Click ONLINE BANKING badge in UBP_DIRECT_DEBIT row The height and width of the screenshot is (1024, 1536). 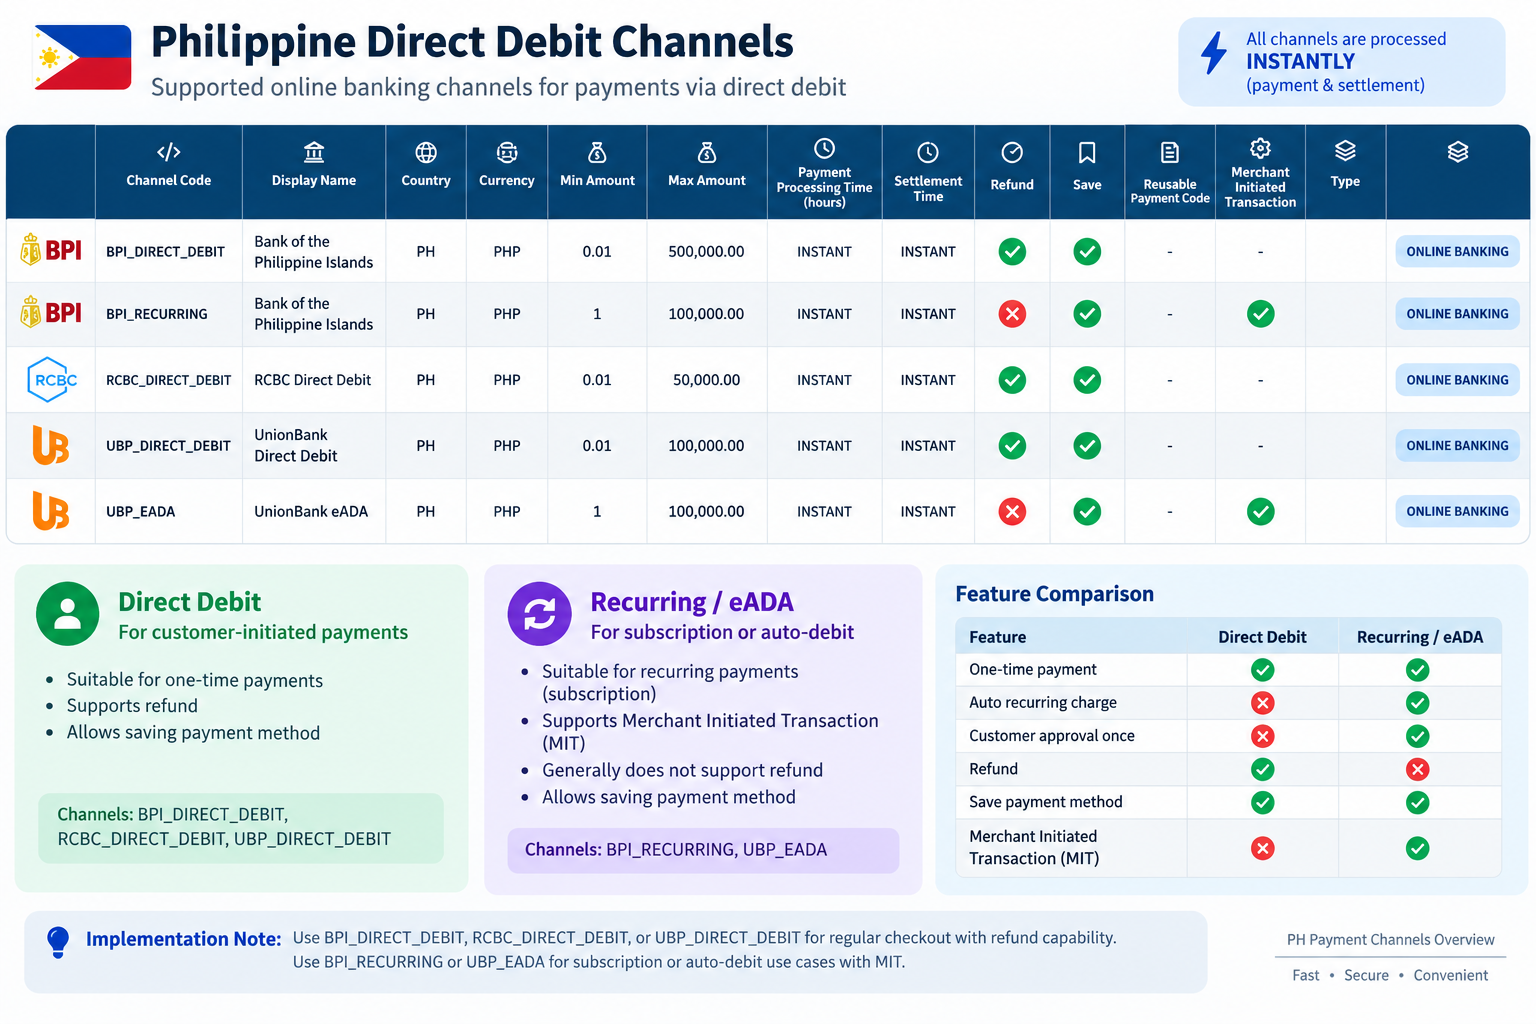pyautogui.click(x=1457, y=446)
